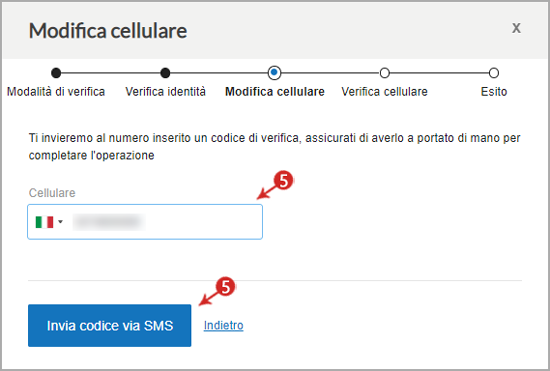Select the Italian flag icon
Image resolution: width=550 pixels, height=371 pixels.
pyautogui.click(x=44, y=222)
